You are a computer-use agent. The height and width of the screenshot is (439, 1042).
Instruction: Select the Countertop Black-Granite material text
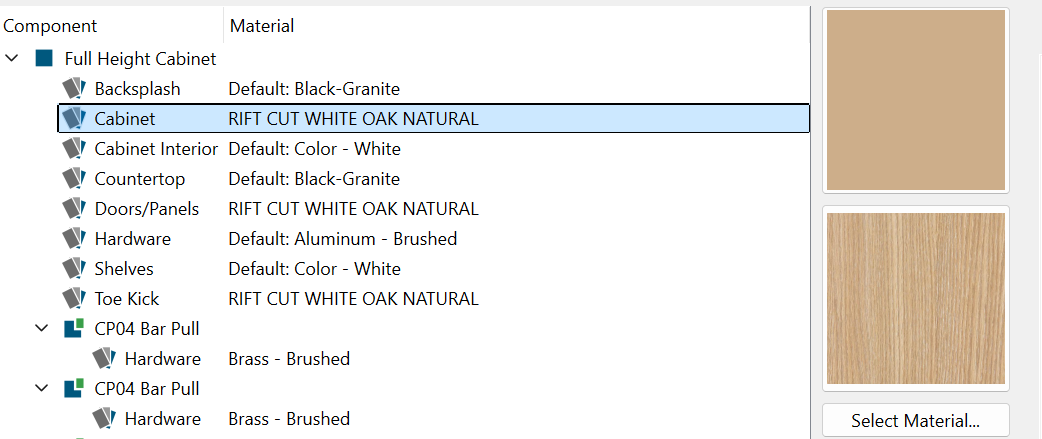[314, 179]
